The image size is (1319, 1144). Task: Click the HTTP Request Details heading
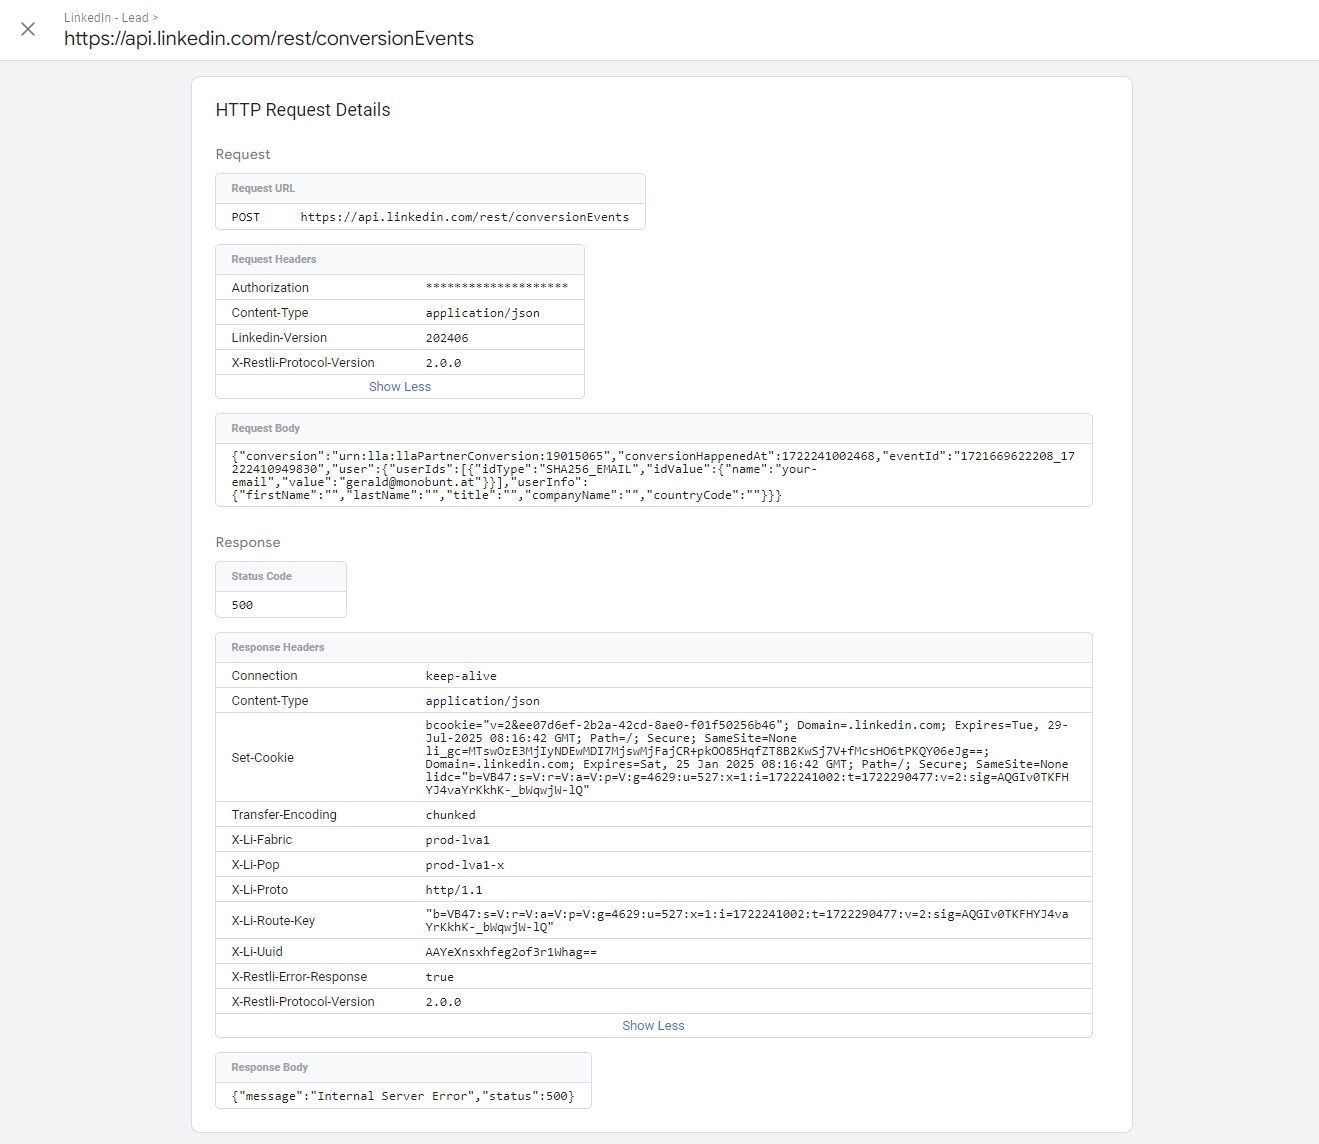(303, 110)
